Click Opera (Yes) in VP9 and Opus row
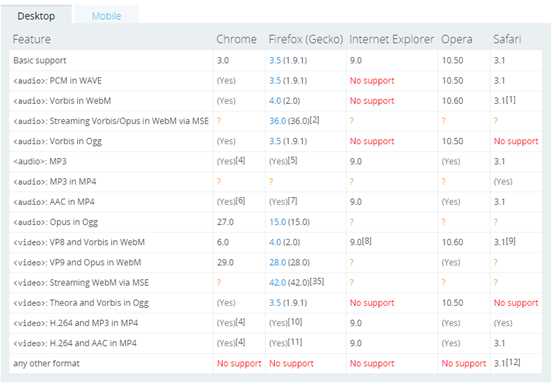 451,262
